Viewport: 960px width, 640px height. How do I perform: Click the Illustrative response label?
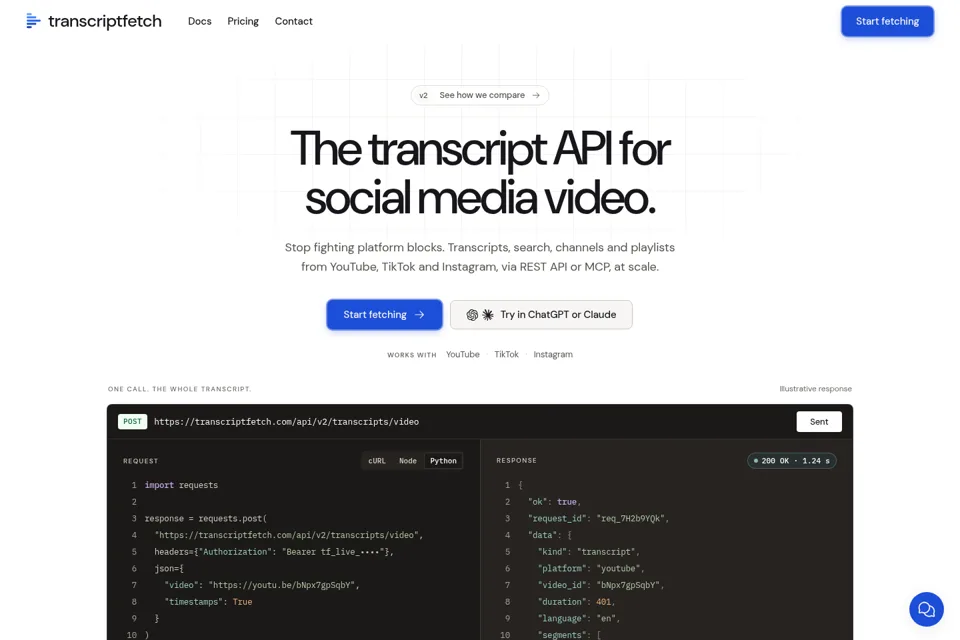(816, 389)
